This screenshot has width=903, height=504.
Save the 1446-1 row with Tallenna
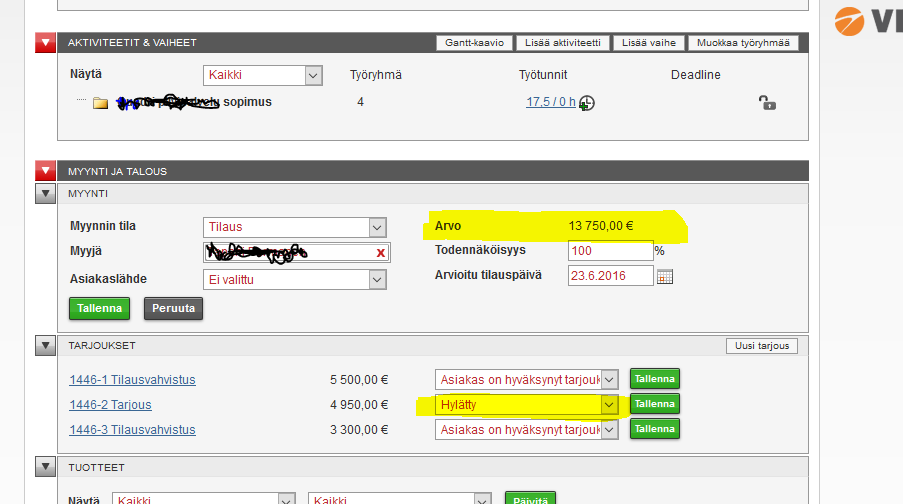click(655, 379)
